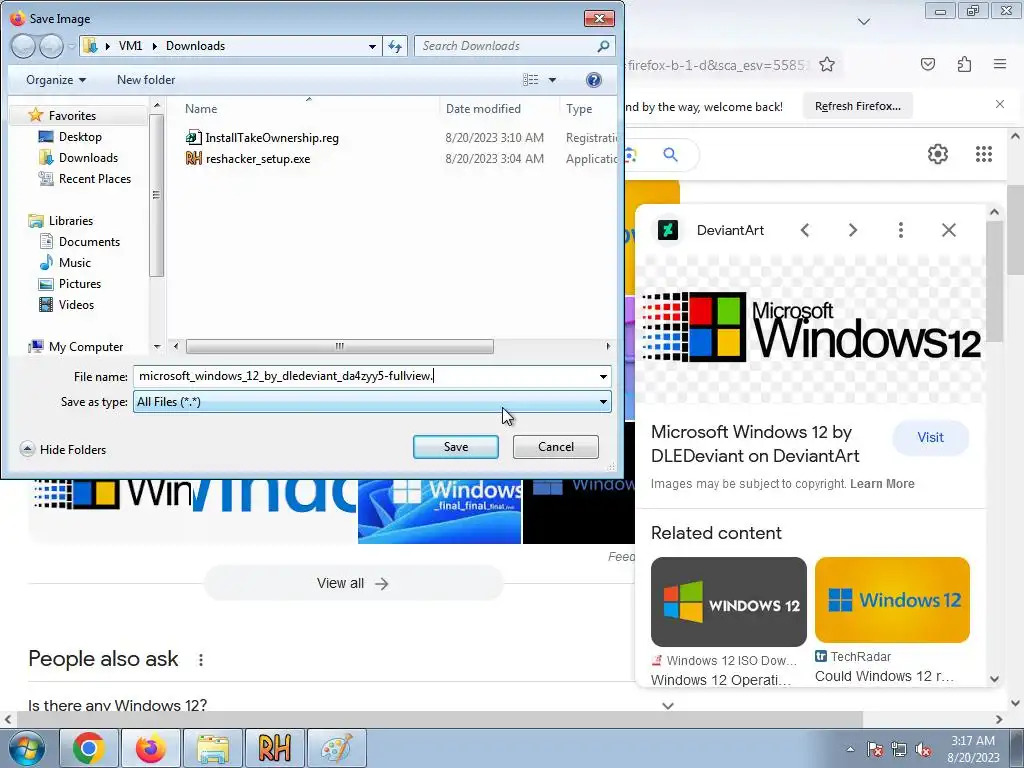
Task: Refresh the Downloads folder listing
Action: click(x=395, y=46)
